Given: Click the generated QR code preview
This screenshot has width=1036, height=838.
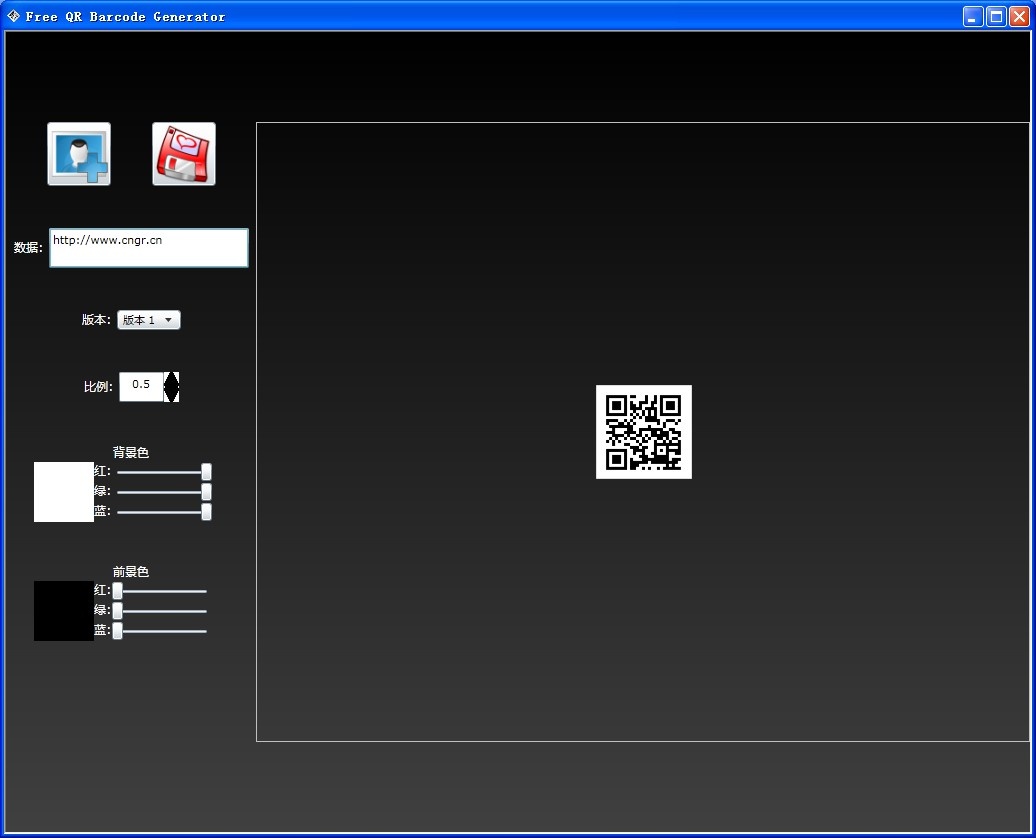Looking at the screenshot, I should point(644,432).
